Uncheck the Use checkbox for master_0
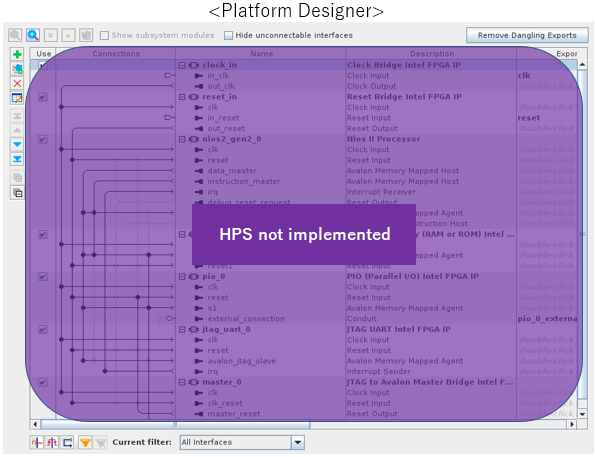Screen dimensions: 595x457 [43, 382]
